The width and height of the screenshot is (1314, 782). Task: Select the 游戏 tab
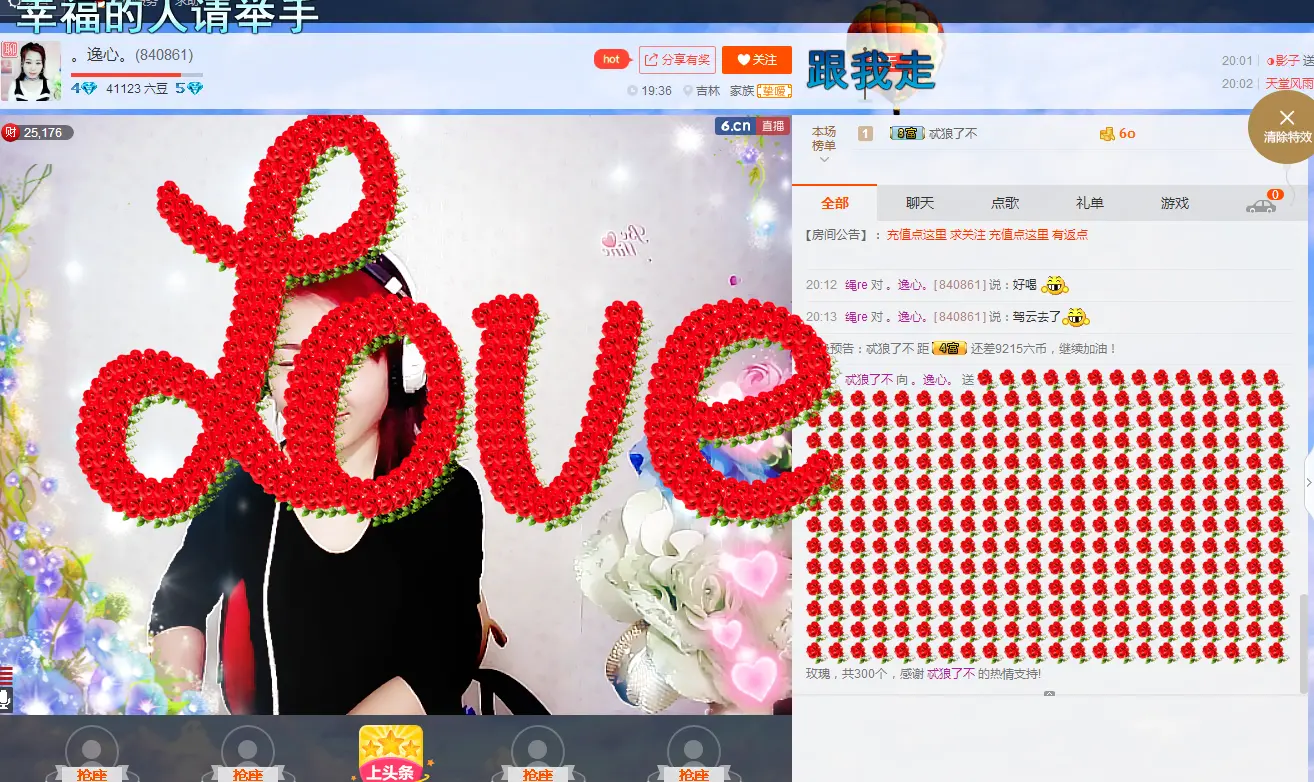click(1175, 203)
